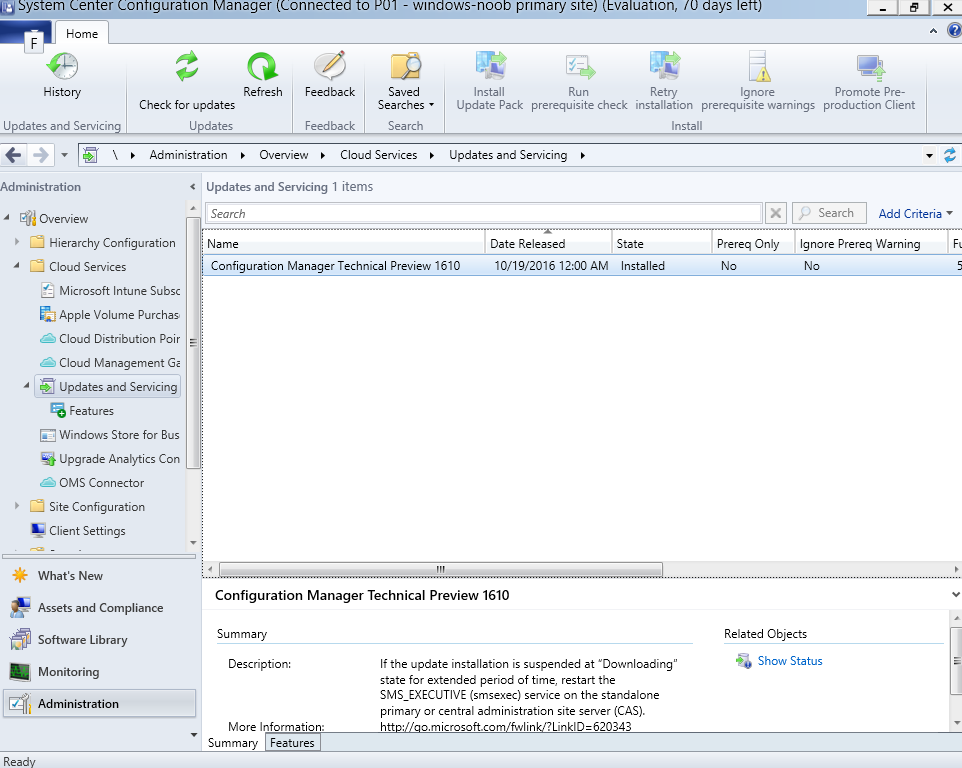Open What's New workspace
Screen dimensions: 962x768
(x=99, y=575)
